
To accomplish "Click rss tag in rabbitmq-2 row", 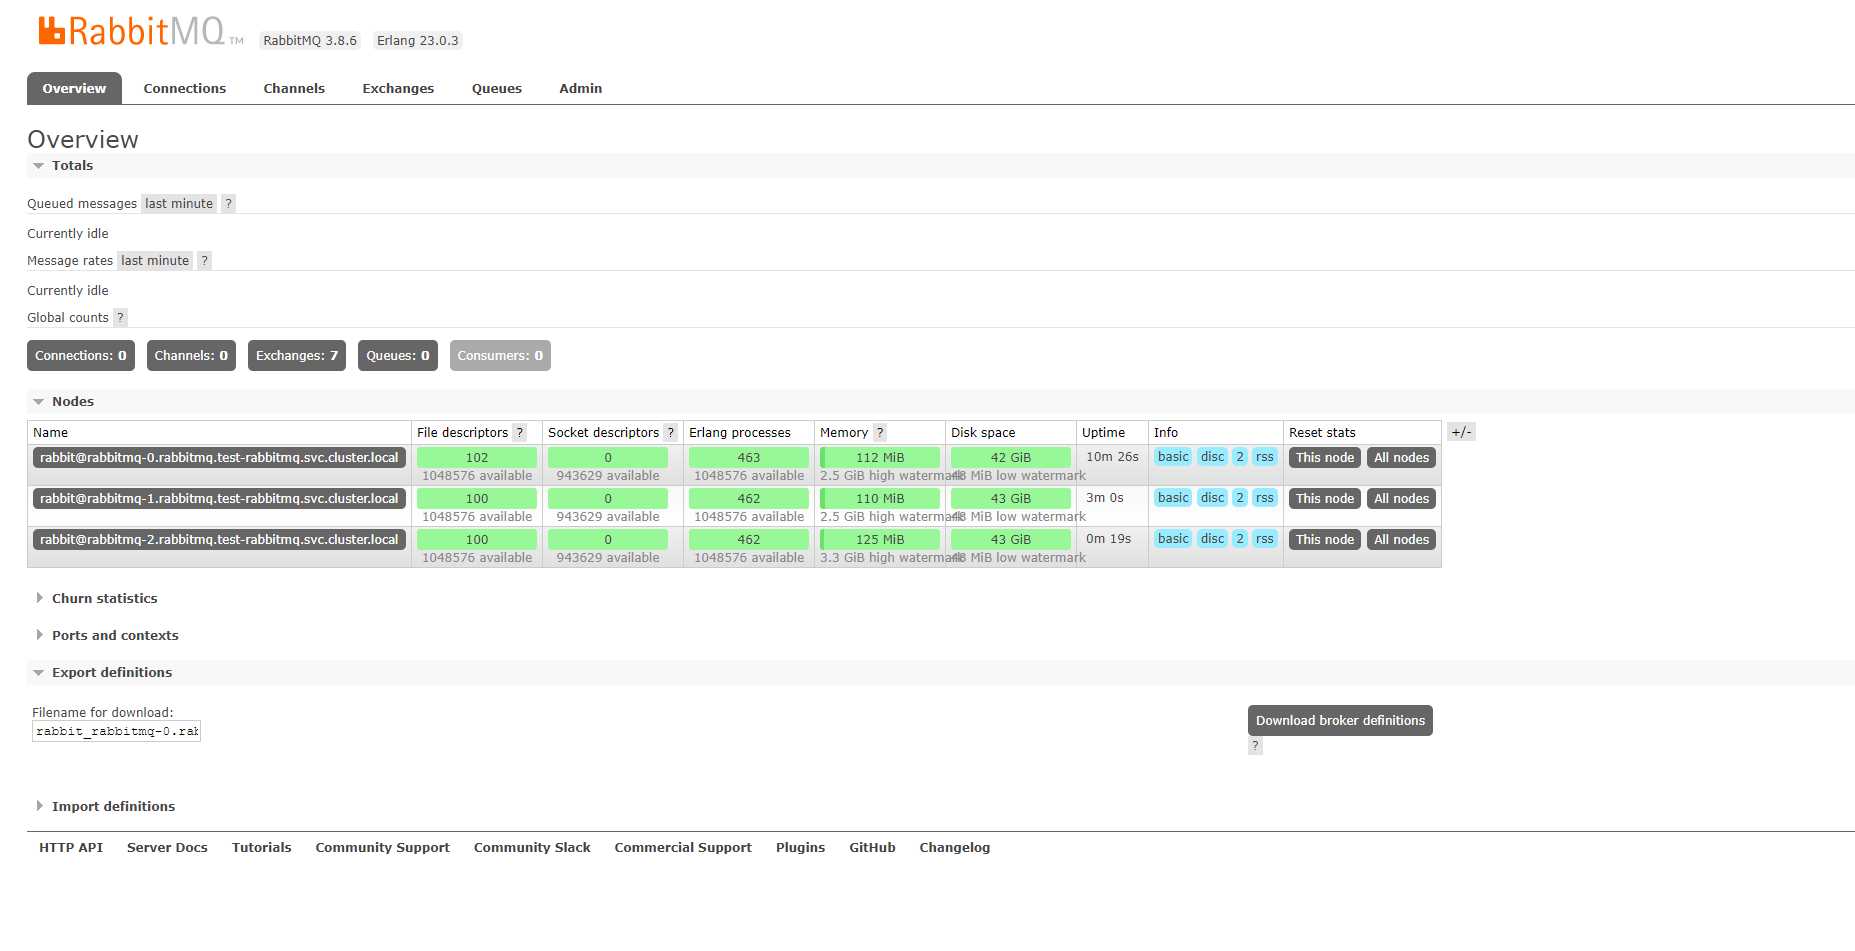I will (1265, 539).
